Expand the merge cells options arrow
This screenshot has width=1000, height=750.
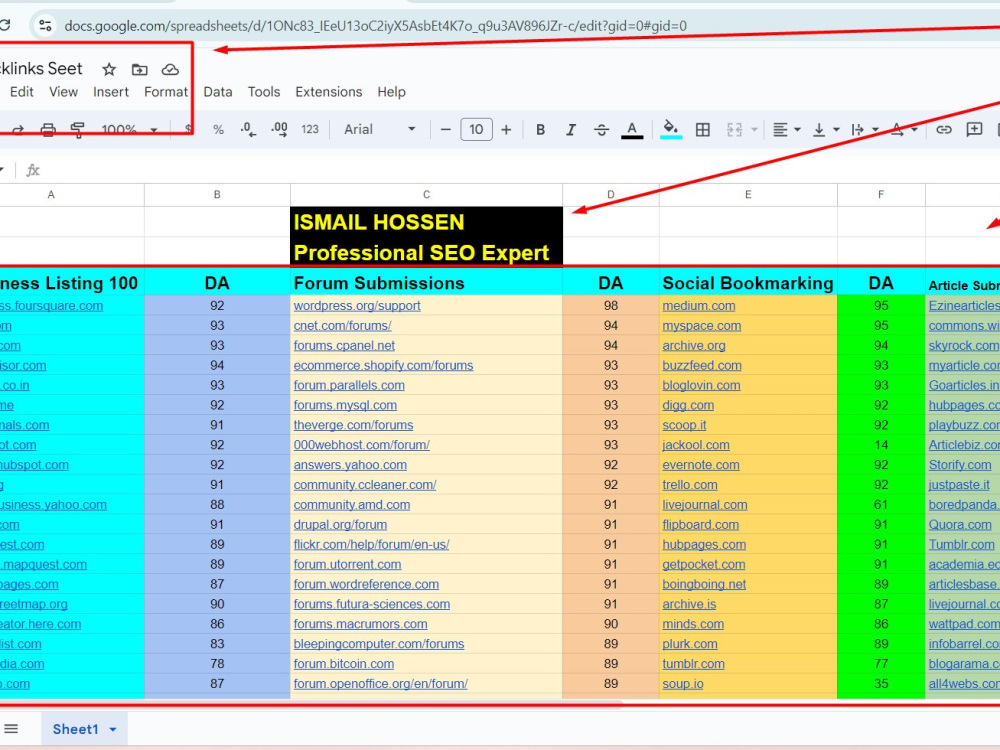pyautogui.click(x=754, y=130)
